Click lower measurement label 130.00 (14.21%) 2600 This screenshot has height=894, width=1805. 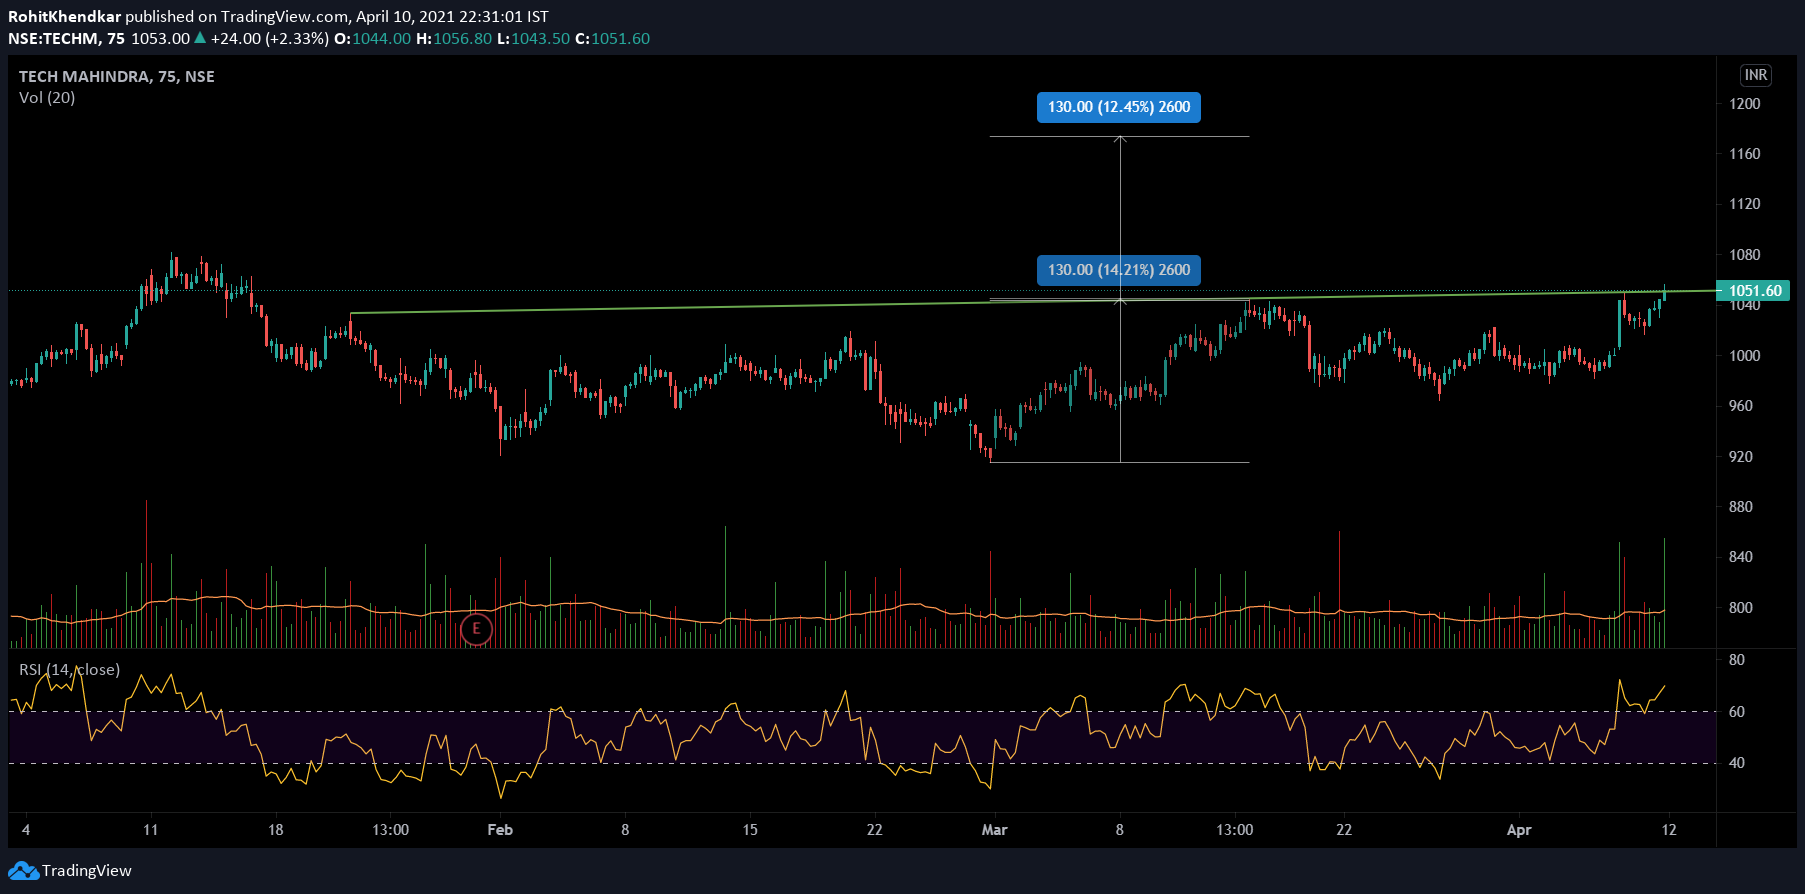[x=1119, y=270]
